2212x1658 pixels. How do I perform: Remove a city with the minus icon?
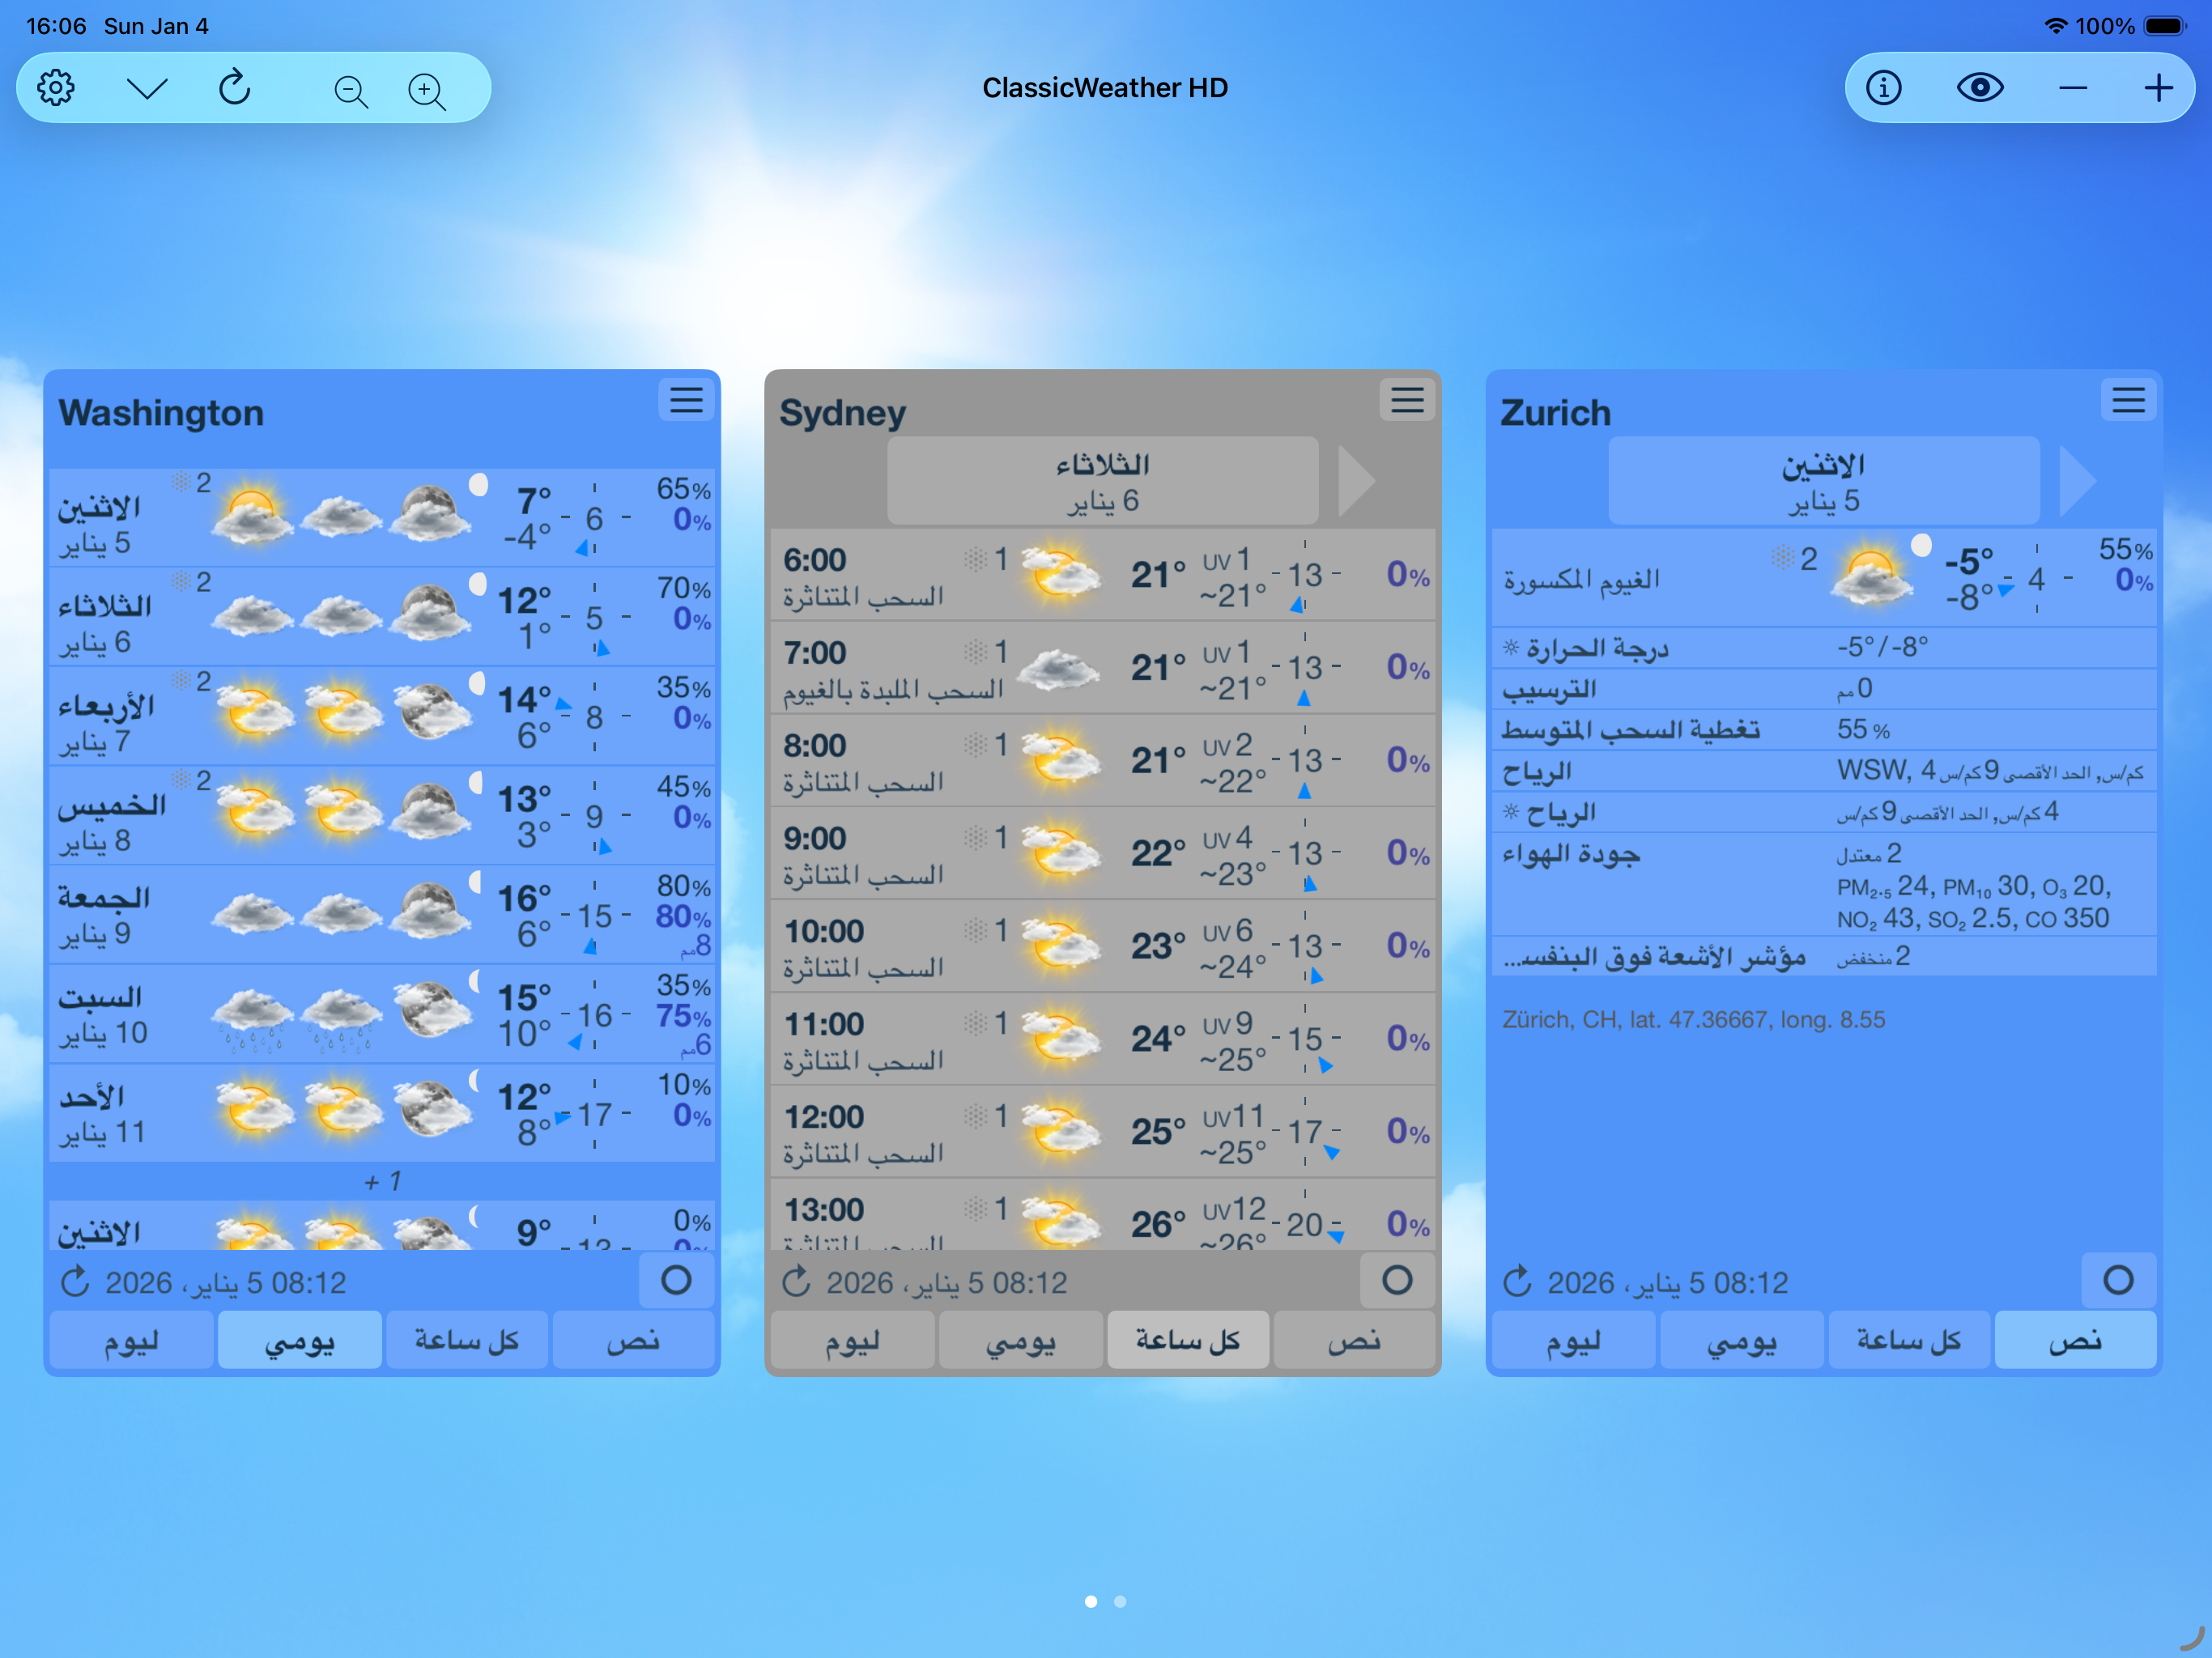pyautogui.click(x=2073, y=87)
